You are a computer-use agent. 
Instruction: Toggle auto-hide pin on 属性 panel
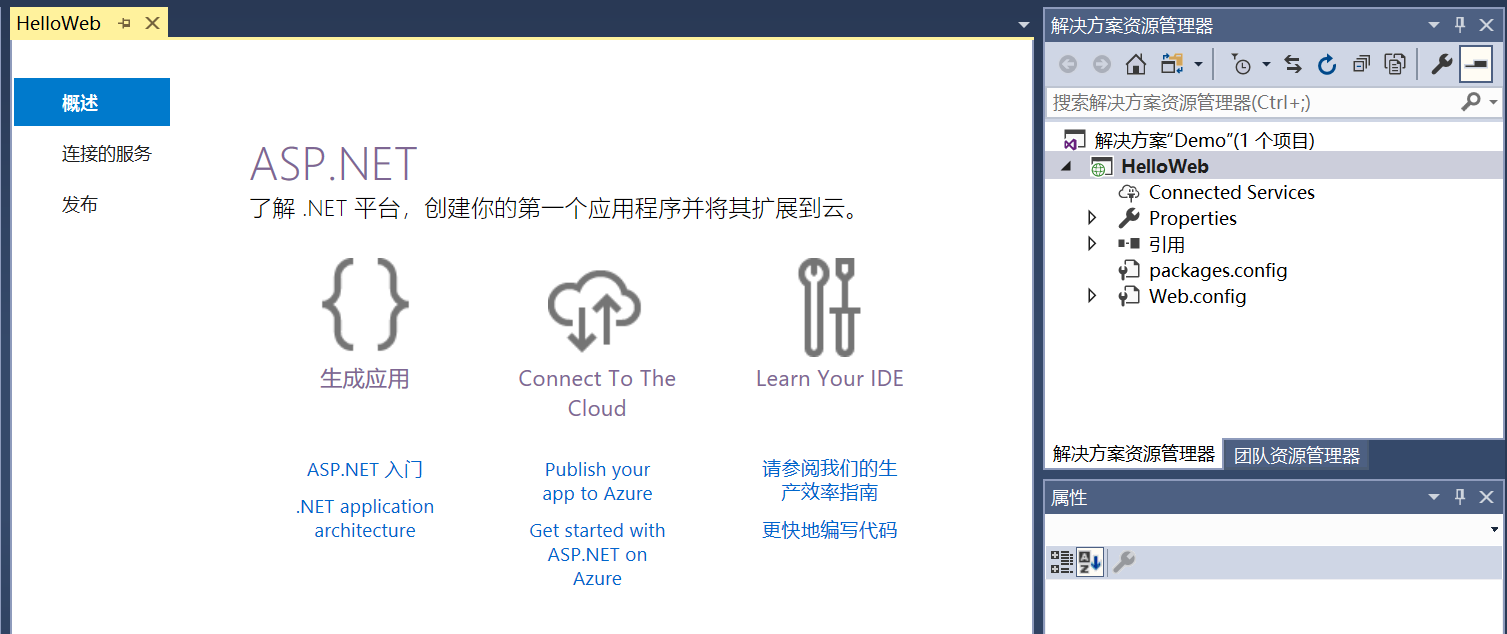pos(1460,497)
